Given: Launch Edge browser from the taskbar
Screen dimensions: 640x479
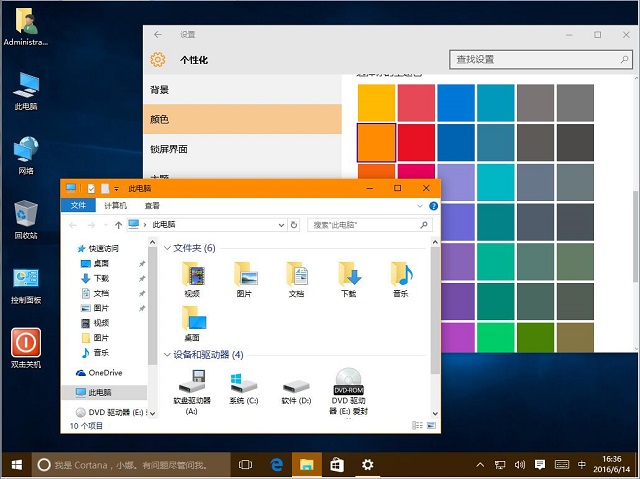Looking at the screenshot, I should point(277,465).
